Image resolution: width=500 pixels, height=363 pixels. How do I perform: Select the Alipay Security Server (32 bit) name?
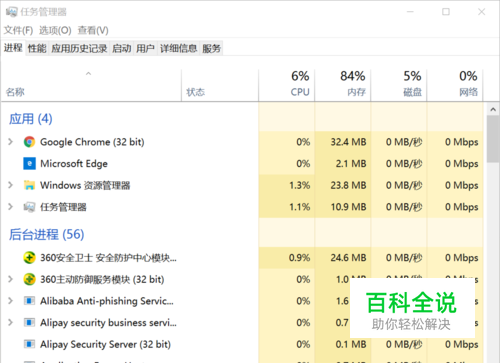tap(105, 344)
